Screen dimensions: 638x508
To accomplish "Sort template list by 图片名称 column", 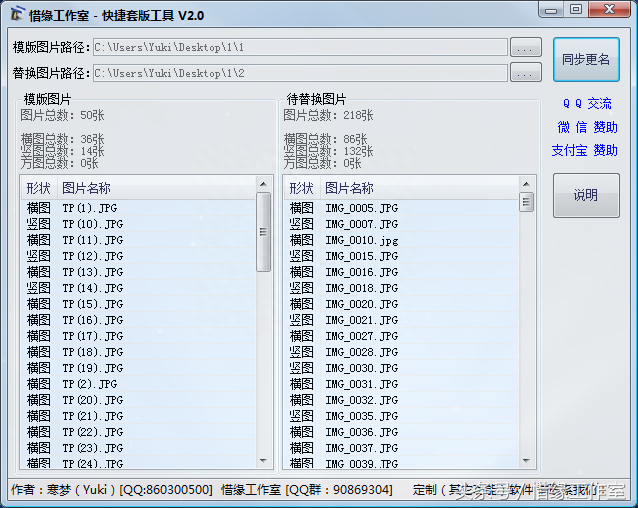I will [x=157, y=188].
